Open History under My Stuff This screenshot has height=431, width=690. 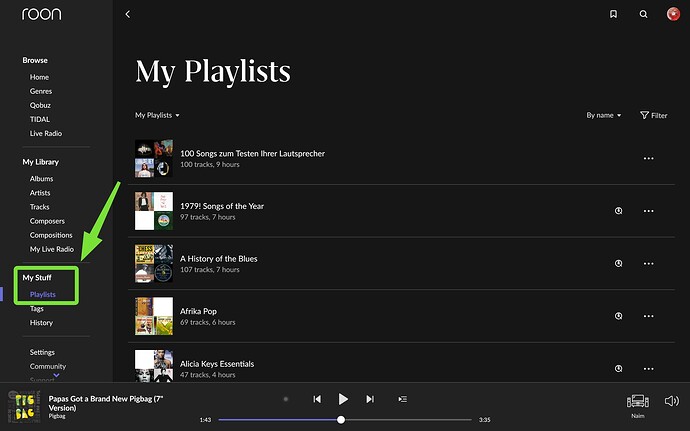[x=41, y=323]
